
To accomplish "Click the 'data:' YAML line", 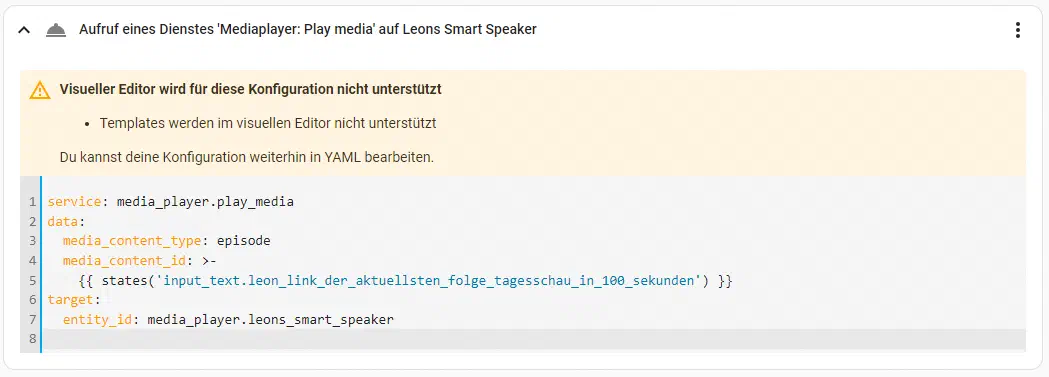I will [x=67, y=221].
